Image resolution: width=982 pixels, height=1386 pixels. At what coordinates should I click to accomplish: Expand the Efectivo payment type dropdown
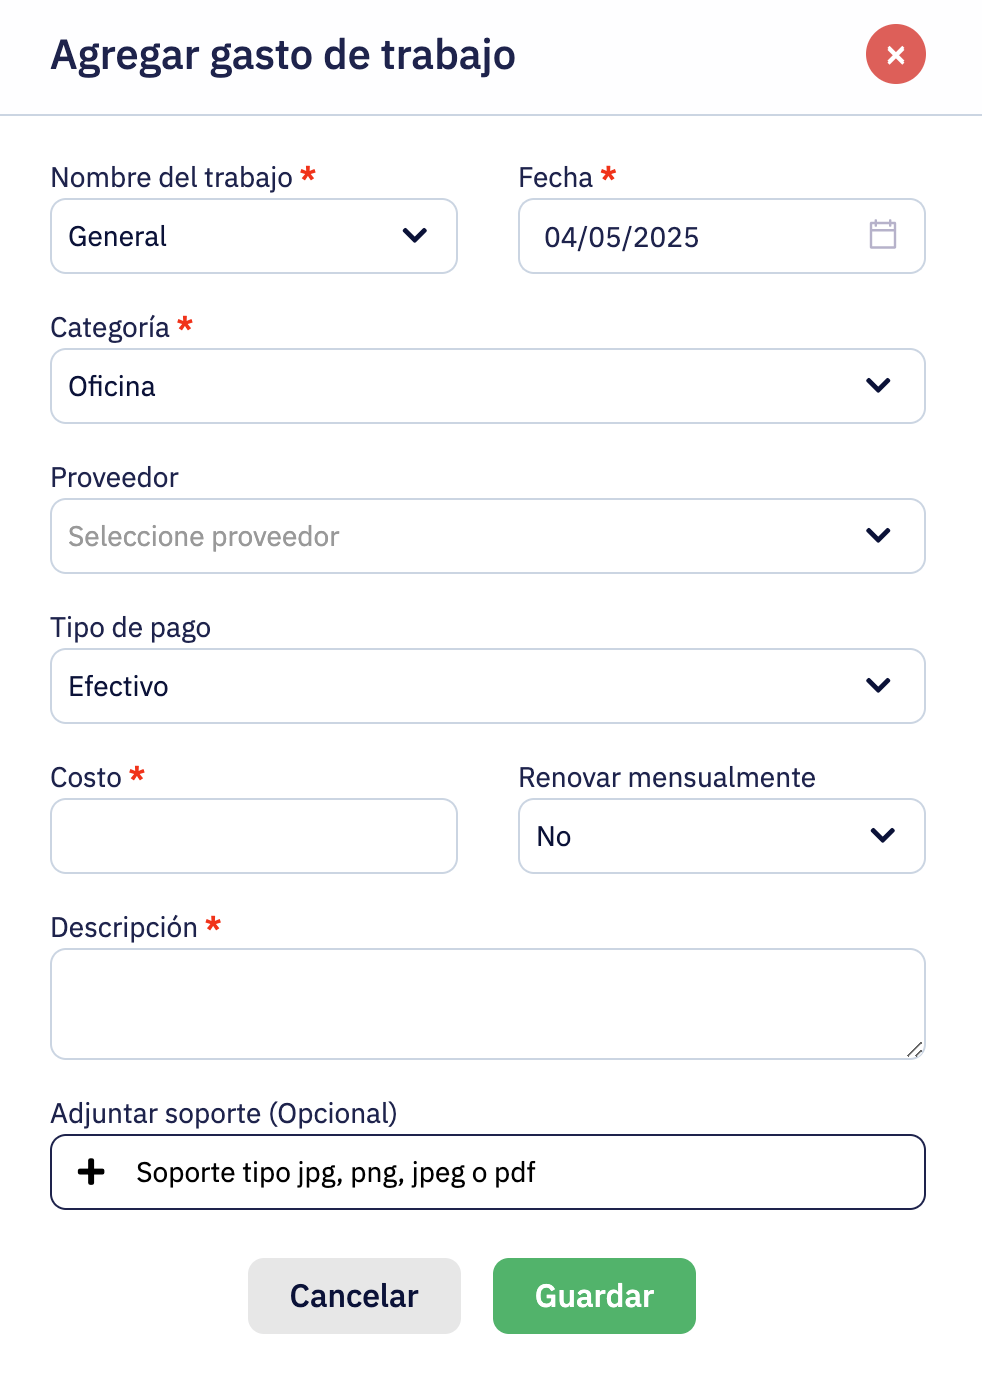(x=488, y=686)
